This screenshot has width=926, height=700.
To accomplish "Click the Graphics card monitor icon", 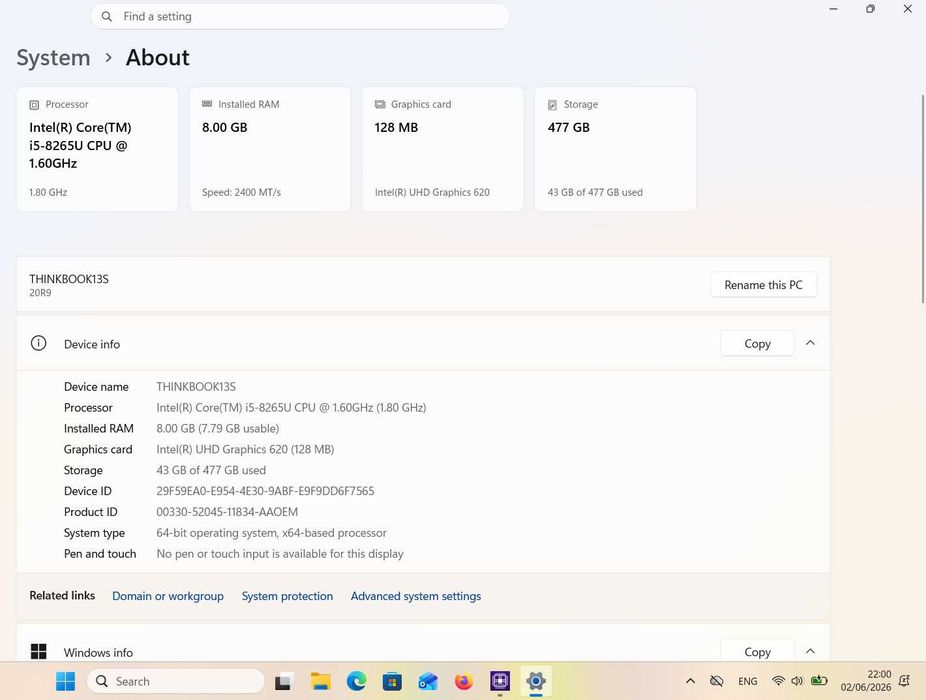I will coord(380,104).
